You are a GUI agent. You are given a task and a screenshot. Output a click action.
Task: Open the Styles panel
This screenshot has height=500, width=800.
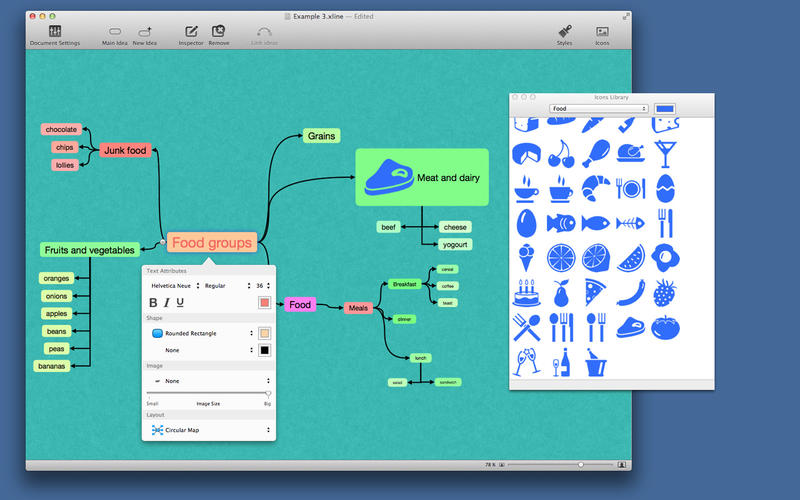point(565,32)
